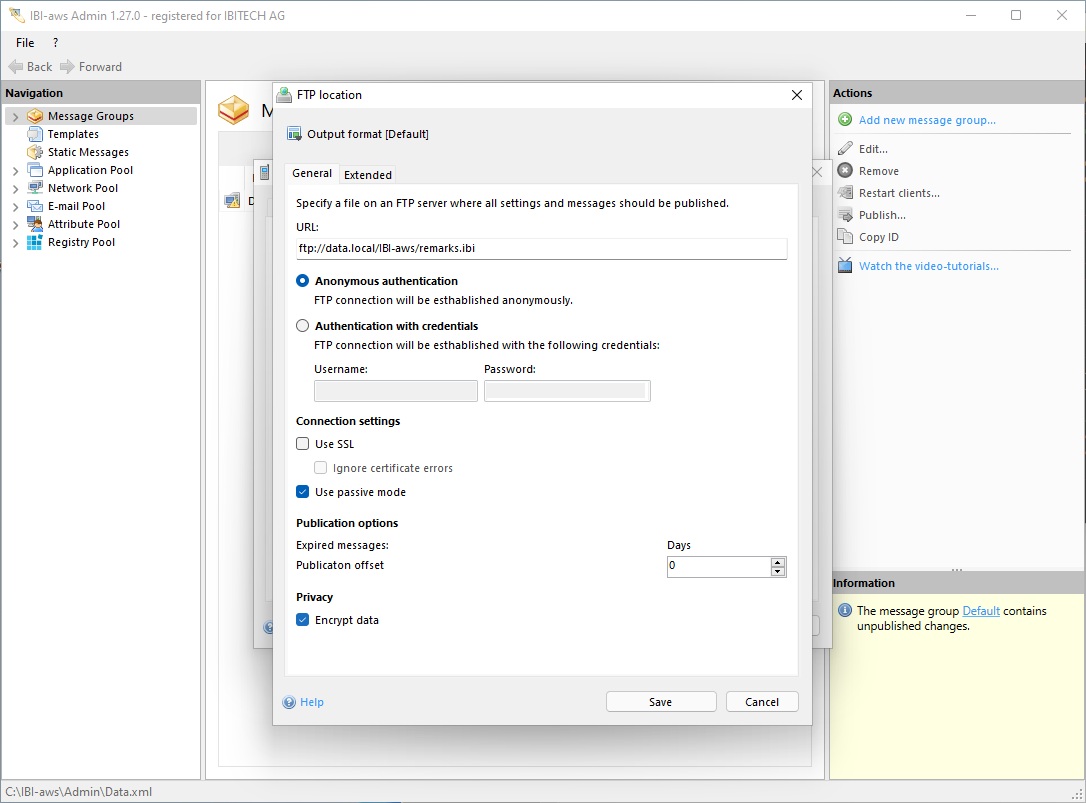Click the Attribute Pool icon

[x=35, y=224]
